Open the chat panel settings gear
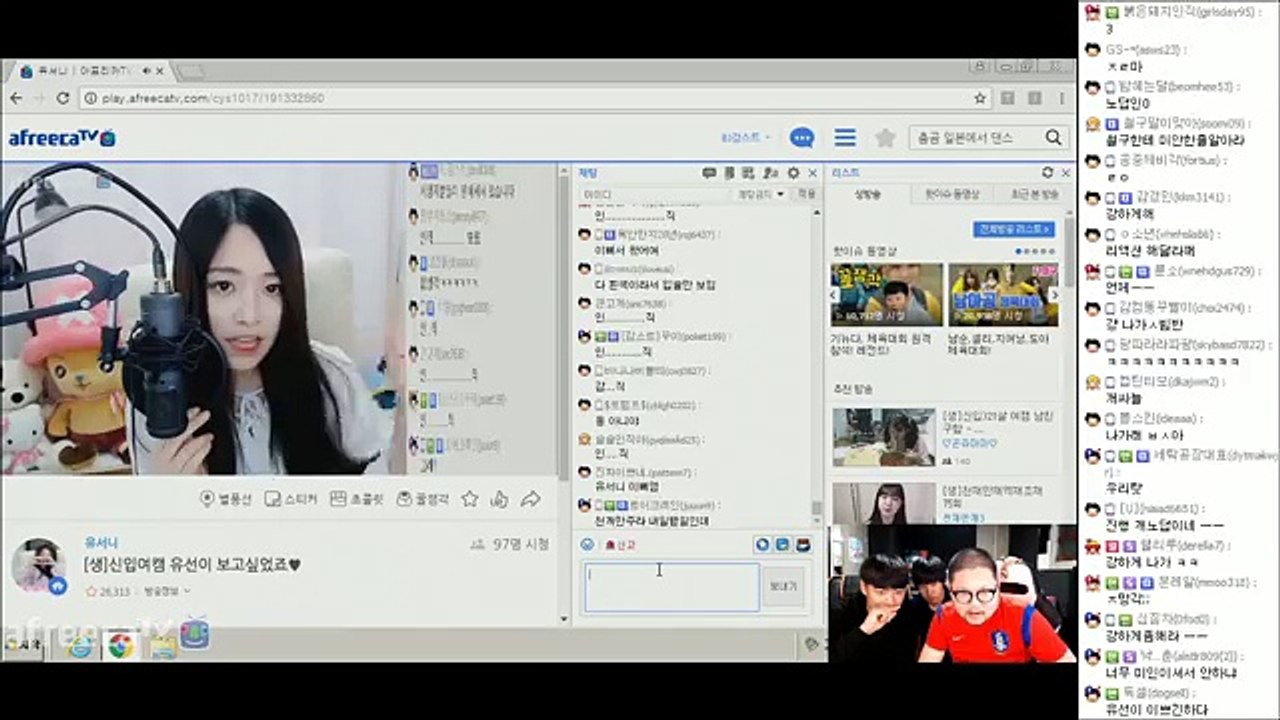Screen dimensions: 1280x720 pos(793,173)
